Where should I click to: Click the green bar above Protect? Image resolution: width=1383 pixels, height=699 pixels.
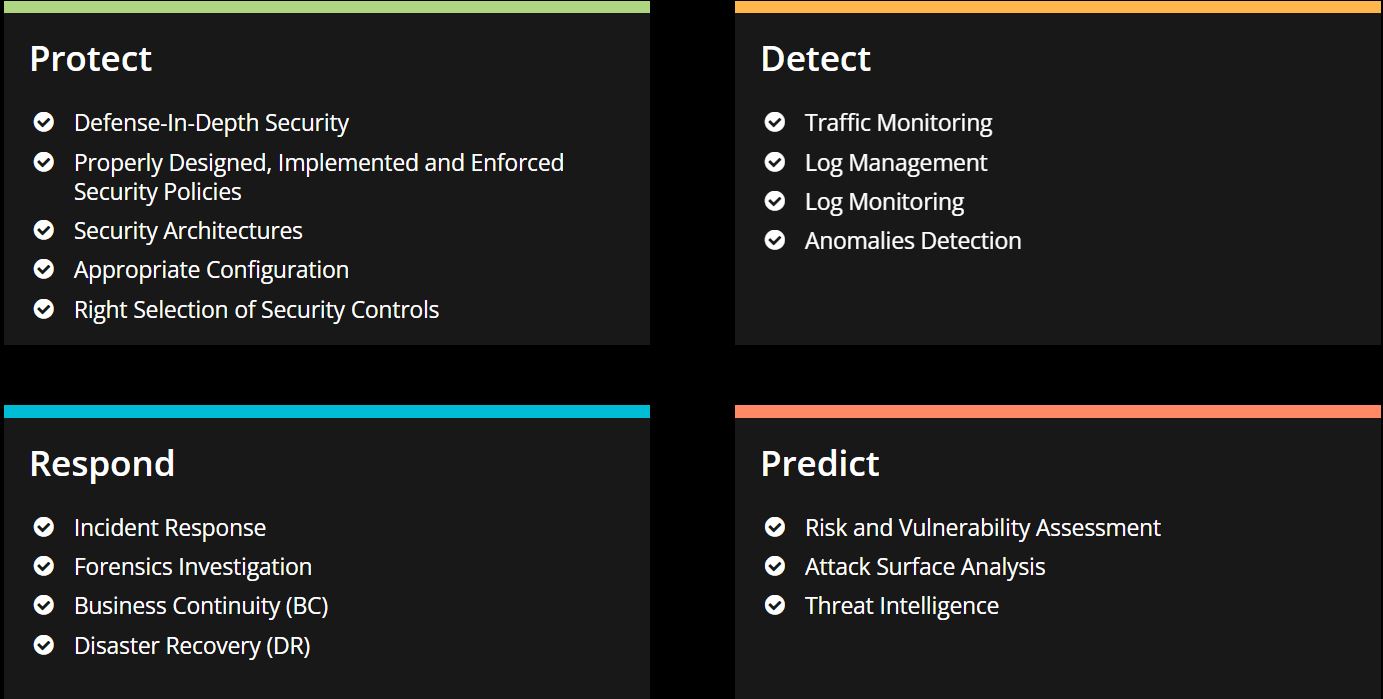click(327, 7)
